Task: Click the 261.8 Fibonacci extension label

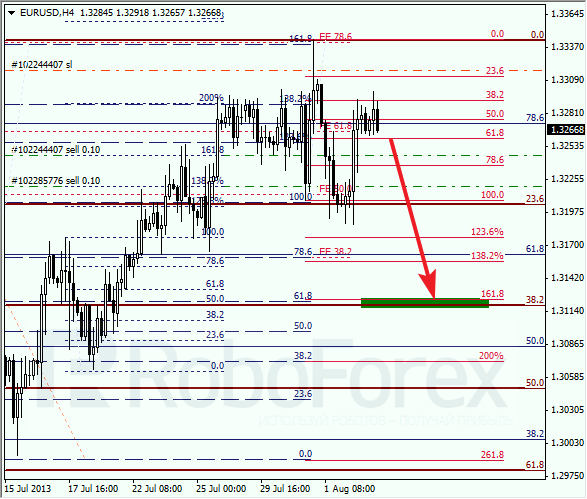Action: 492,454
